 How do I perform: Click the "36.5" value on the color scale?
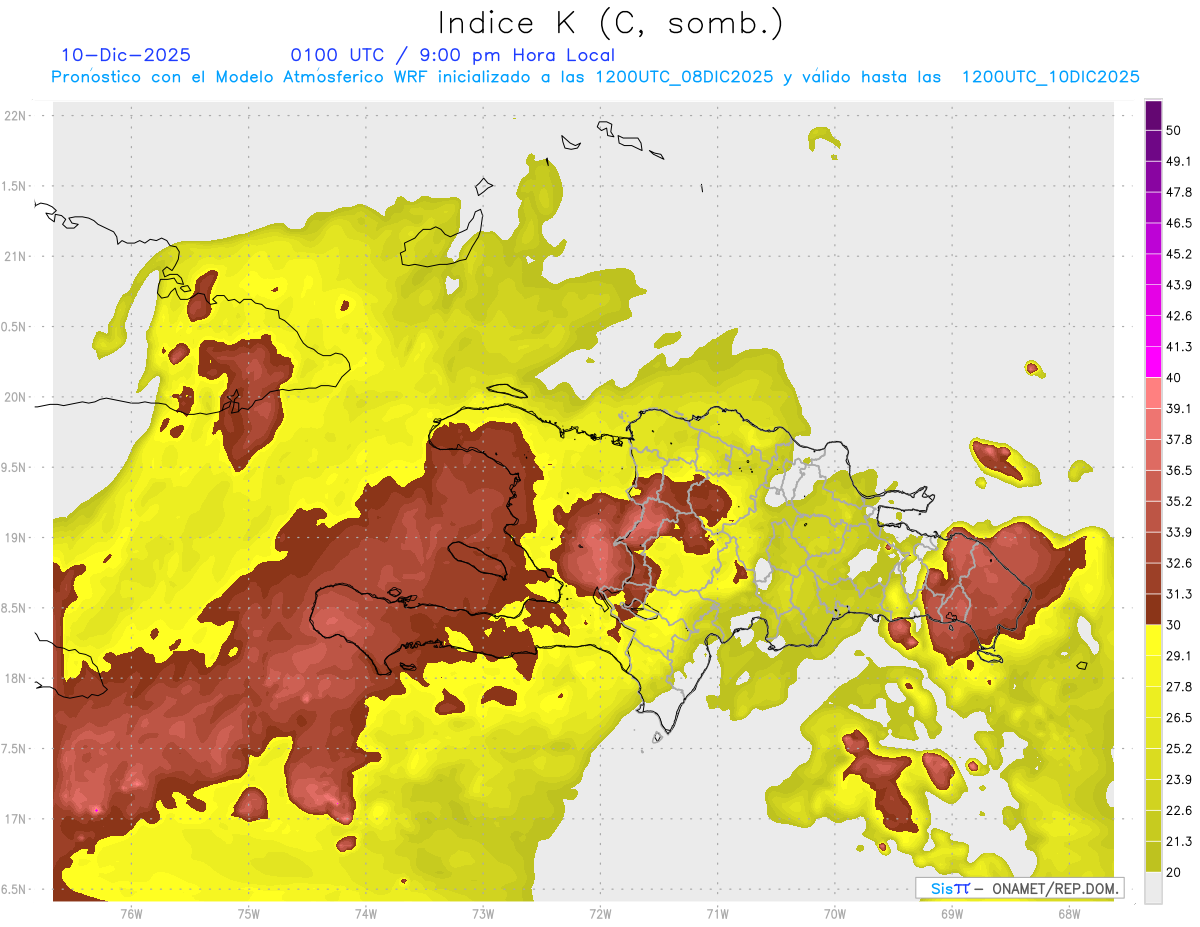tap(1179, 471)
